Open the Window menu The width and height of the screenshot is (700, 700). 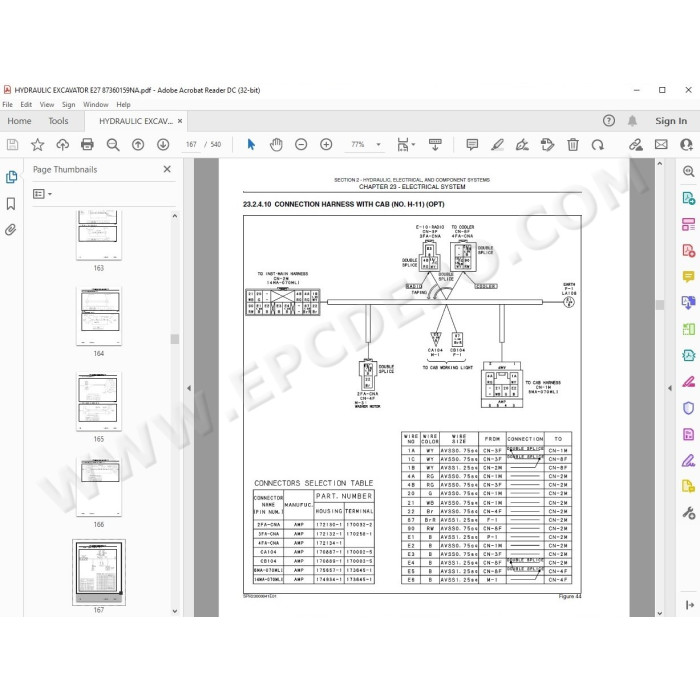[x=96, y=104]
